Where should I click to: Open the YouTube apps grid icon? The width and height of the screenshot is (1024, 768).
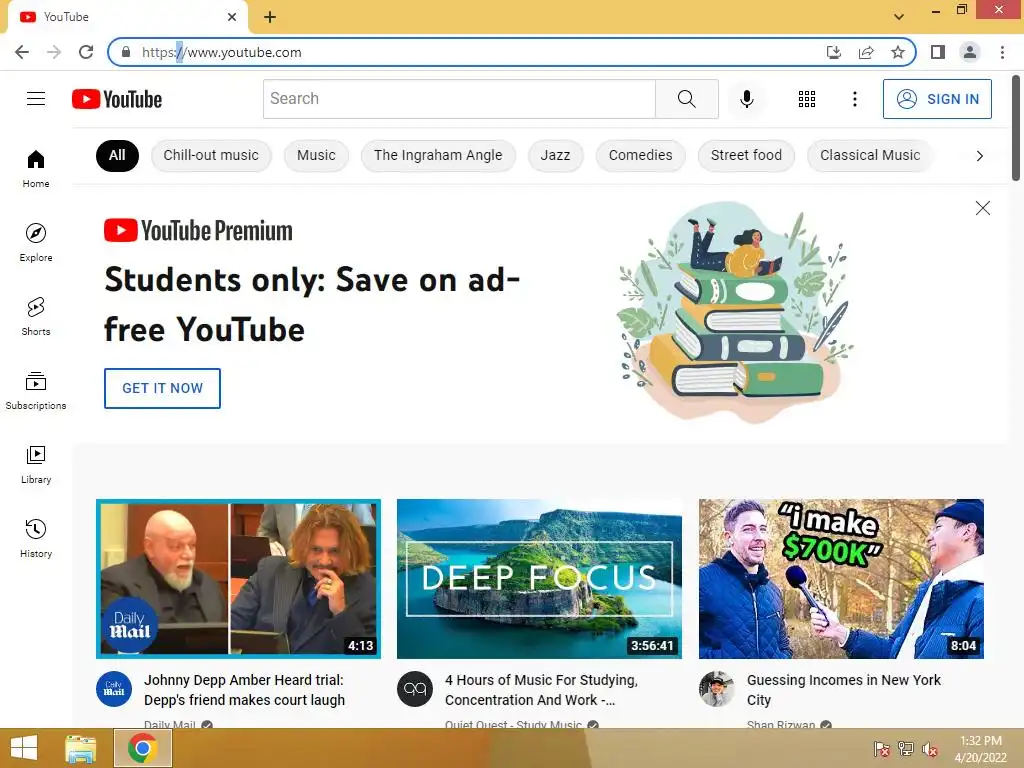[x=807, y=99]
